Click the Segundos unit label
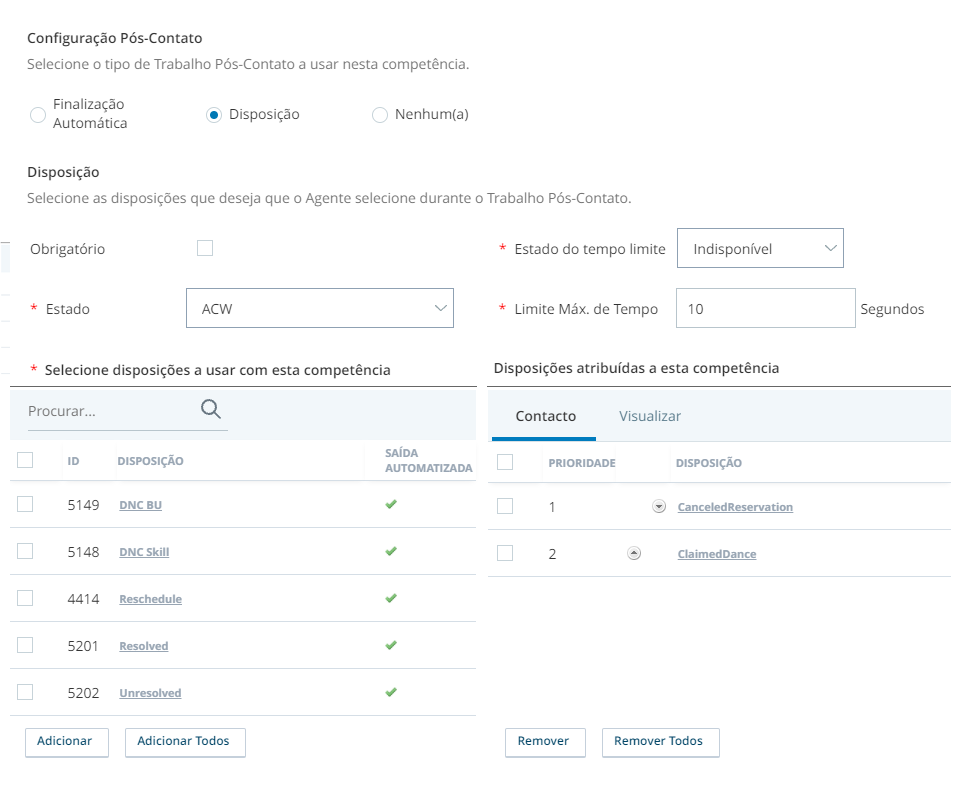The image size is (963, 792). [892, 309]
